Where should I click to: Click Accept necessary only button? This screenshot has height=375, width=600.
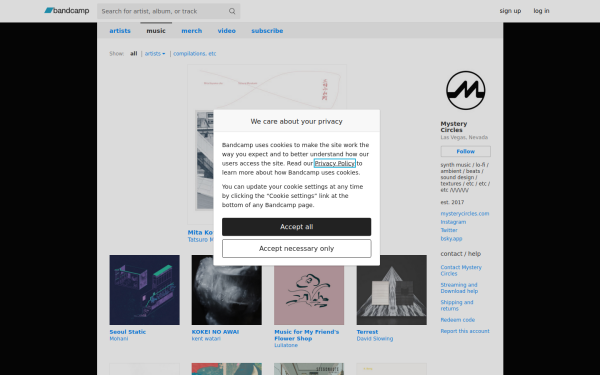(x=296, y=249)
